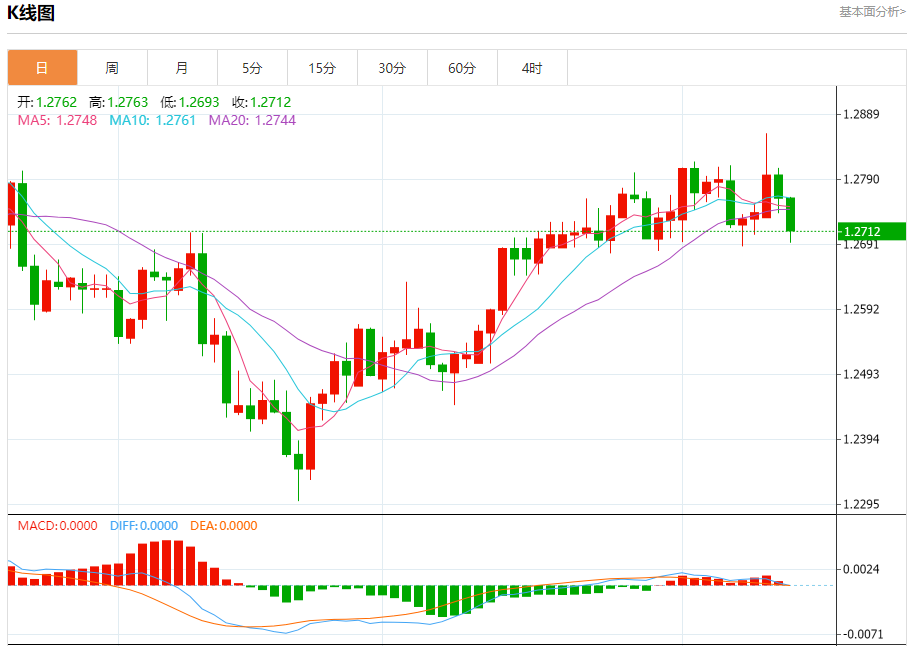The height and width of the screenshot is (646, 914).
Task: Switch to the 月 monthly tab
Action: [x=182, y=68]
